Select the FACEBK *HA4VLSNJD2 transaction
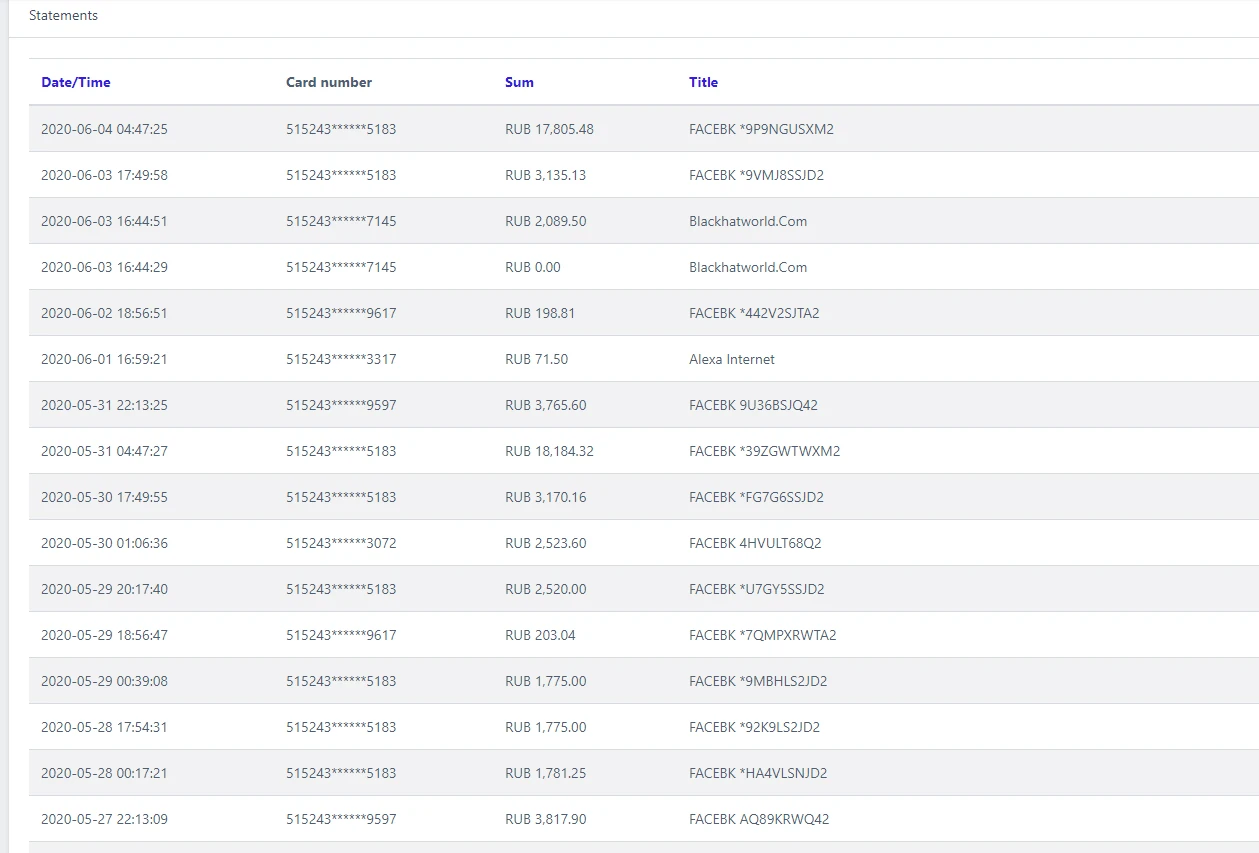Viewport: 1259px width, 853px height. pos(644,773)
